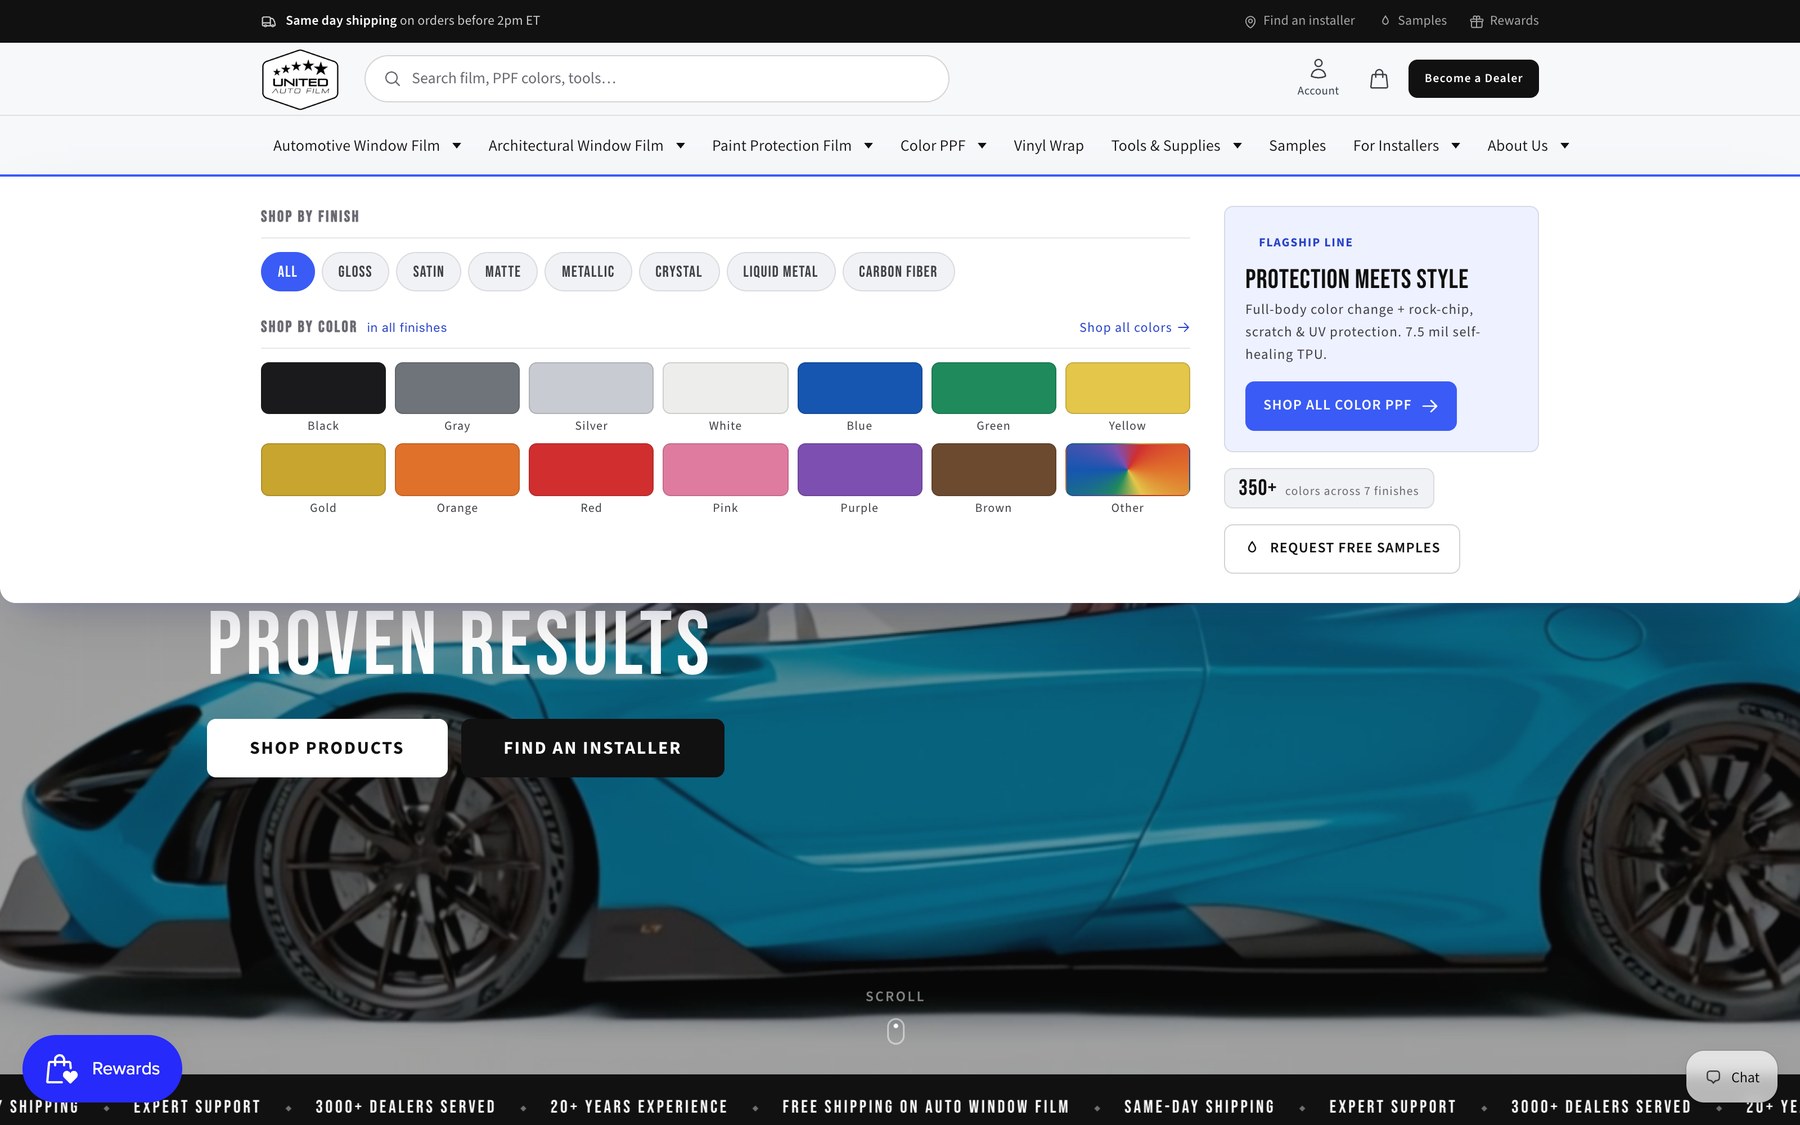Open the Automotive Window Film nav label

pyautogui.click(x=356, y=146)
